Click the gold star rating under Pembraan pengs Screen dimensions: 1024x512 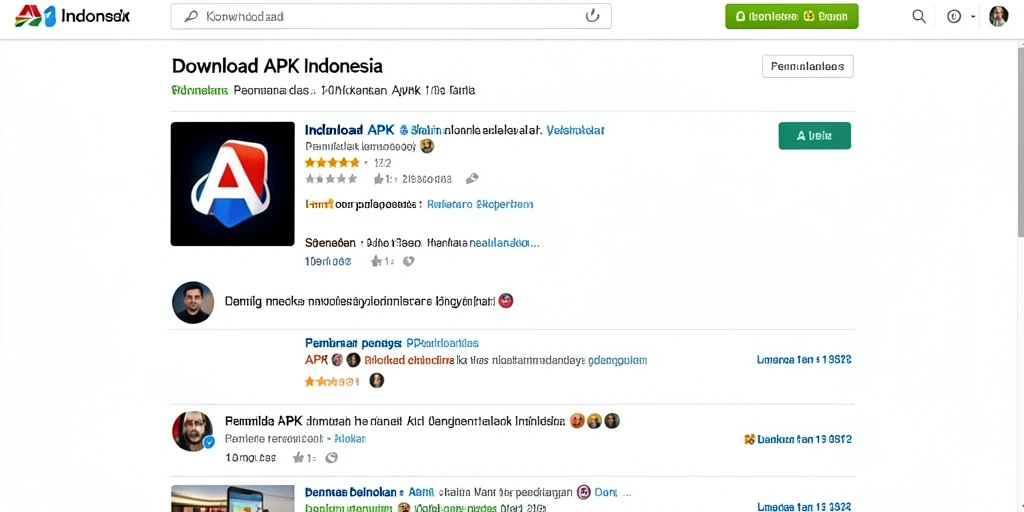(x=332, y=381)
